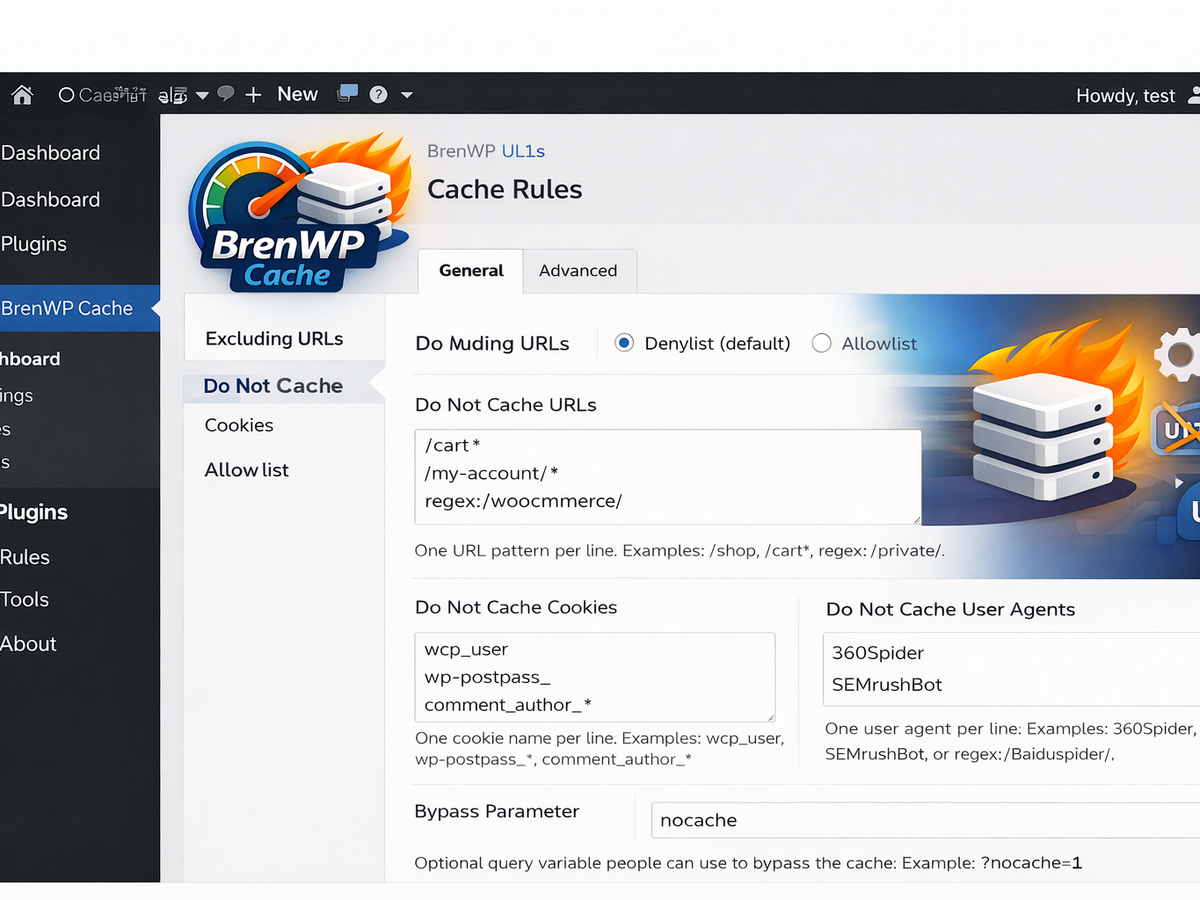Screen dimensions: 1200x900
Task: Click the blue chat windows icon
Action: click(x=347, y=93)
